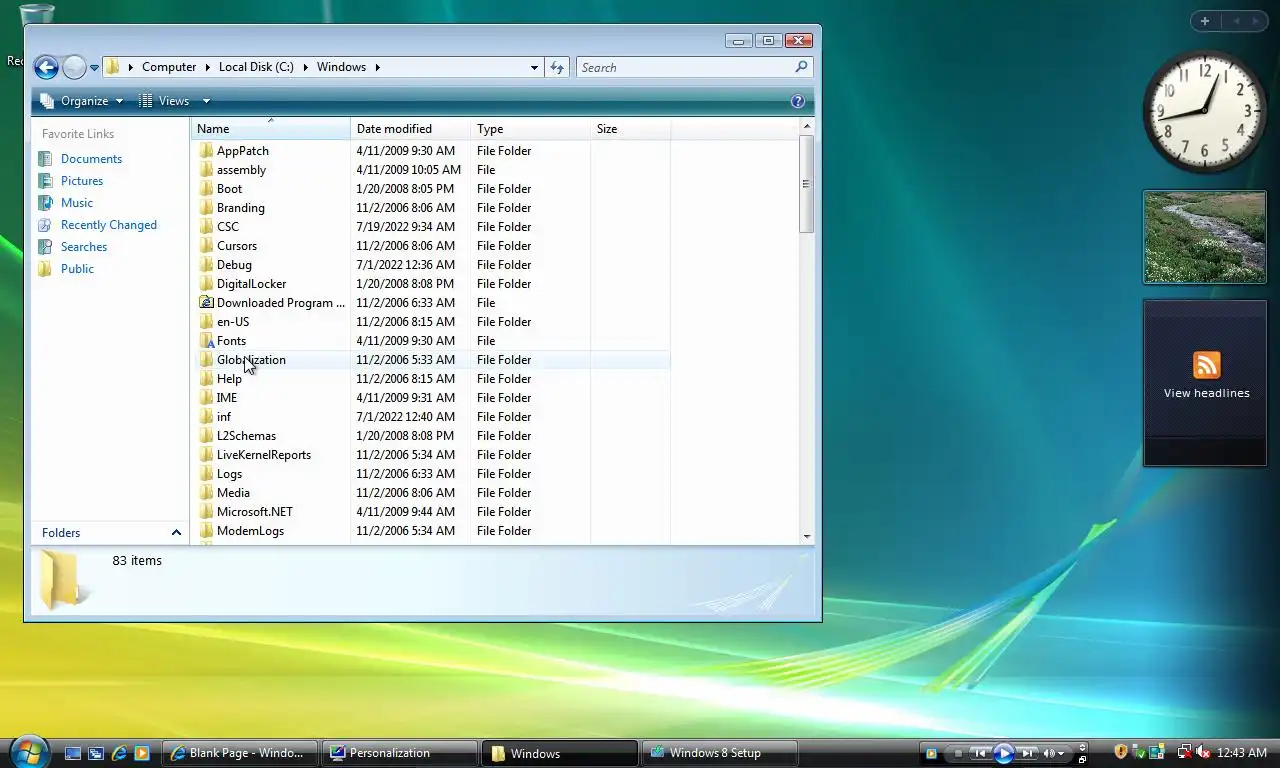Click View headlines RSS gadget icon
Image resolution: width=1280 pixels, height=768 pixels.
(1206, 365)
